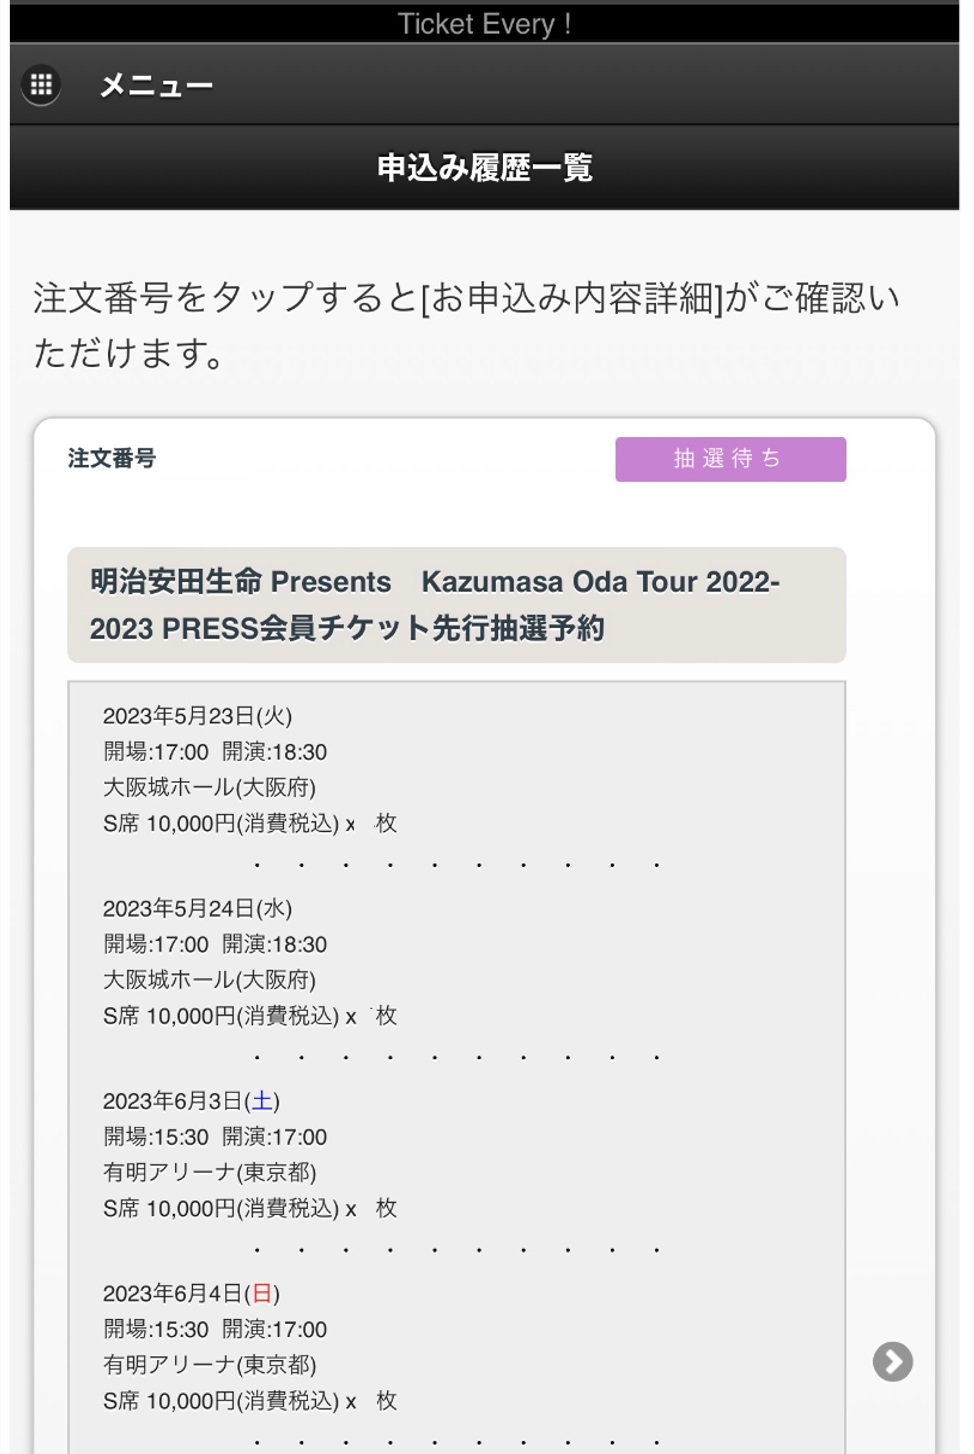Select the 2023年5月24日(水) performance date
Viewport: 974px width, 1454px height.
[x=197, y=908]
